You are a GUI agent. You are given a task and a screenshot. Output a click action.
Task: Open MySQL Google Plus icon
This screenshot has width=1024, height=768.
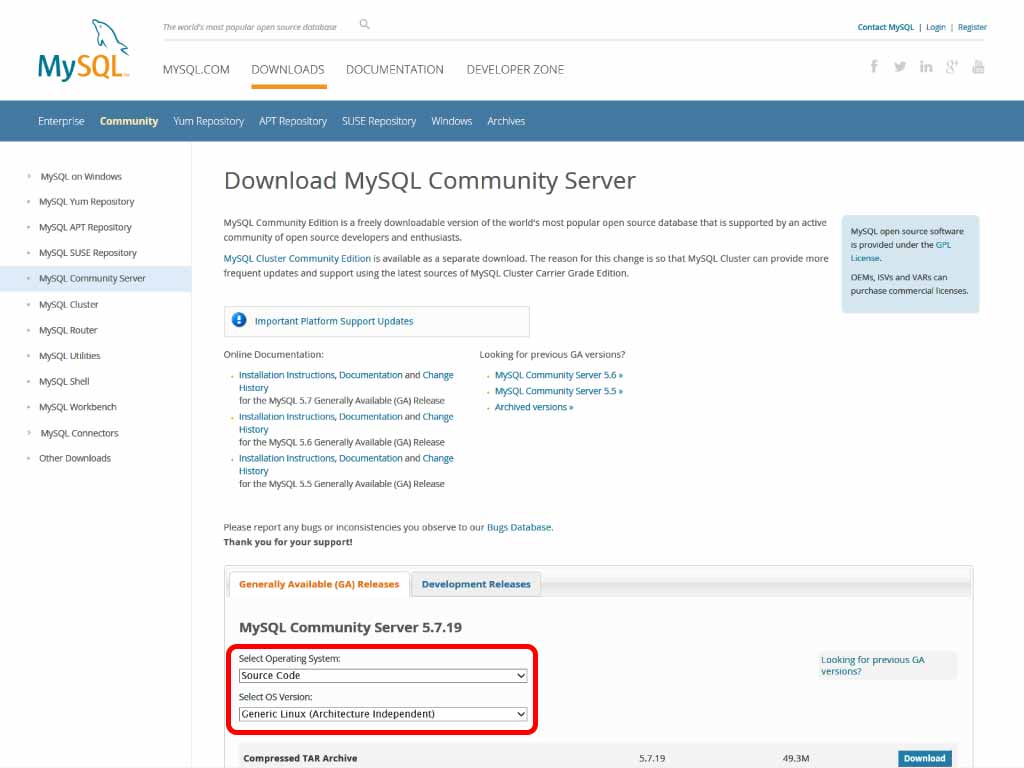click(x=952, y=67)
